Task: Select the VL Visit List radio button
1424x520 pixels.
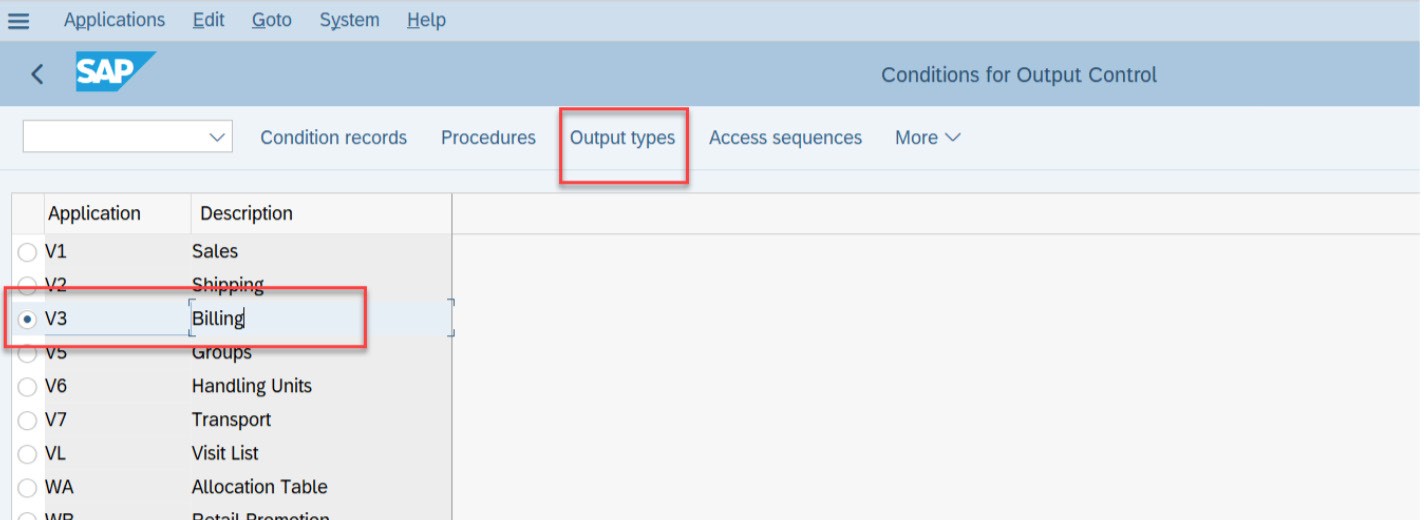Action: (x=27, y=455)
